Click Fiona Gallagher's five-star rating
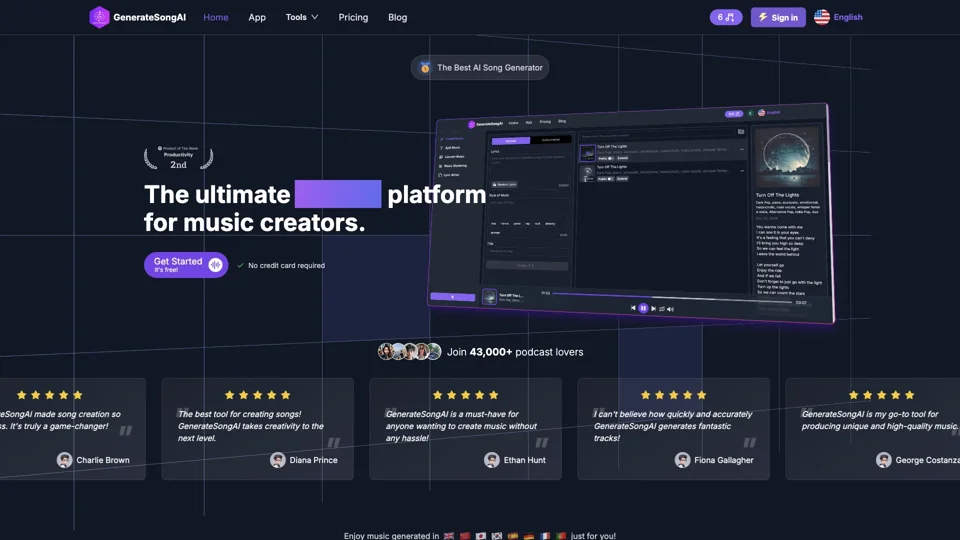The height and width of the screenshot is (540, 960). (x=673, y=395)
